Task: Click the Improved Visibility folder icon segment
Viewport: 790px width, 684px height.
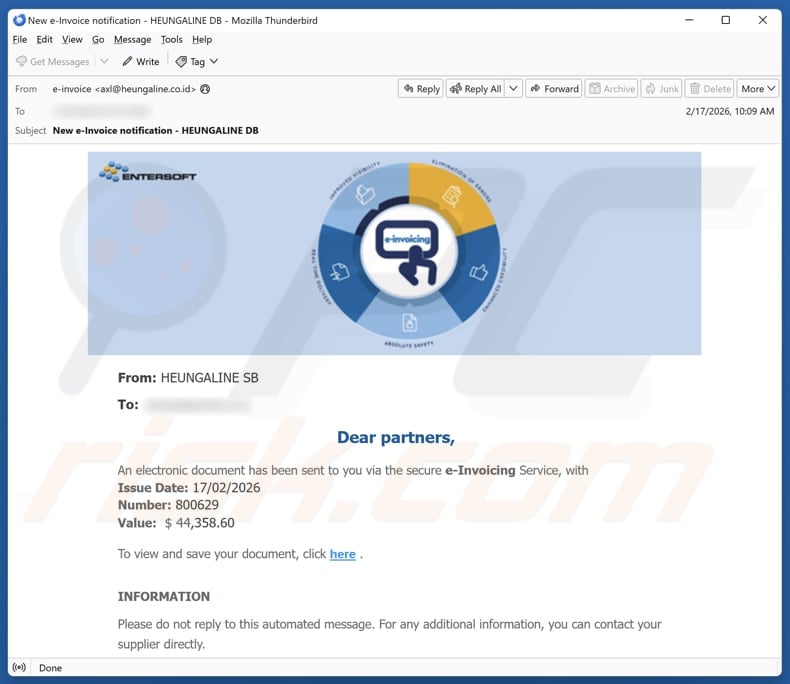Action: point(365,194)
